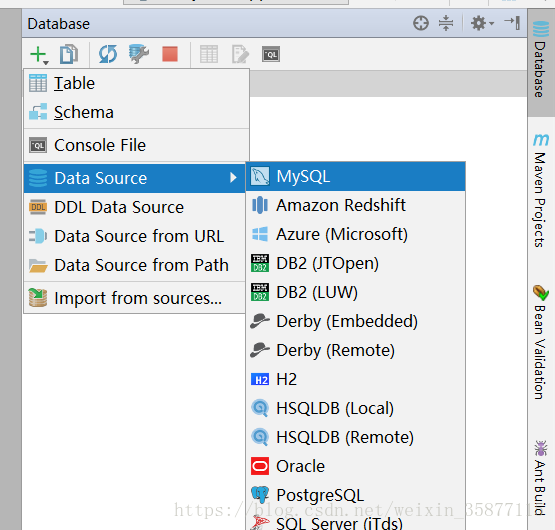Select DB2 (LUW) data source
This screenshot has width=555, height=530.
[x=355, y=292]
